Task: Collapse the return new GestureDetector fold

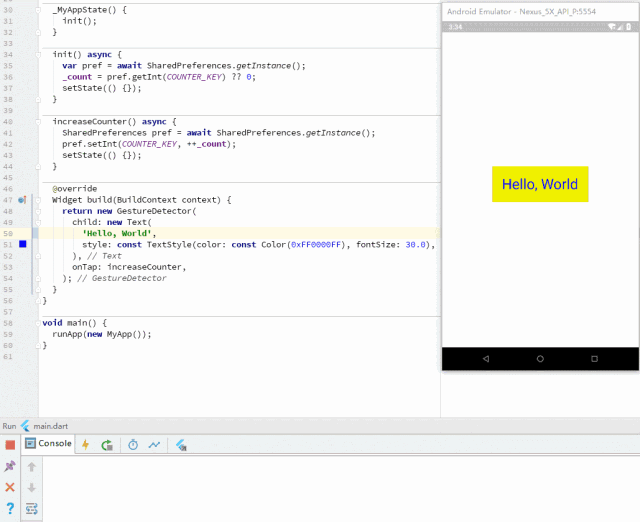Action: point(38,211)
